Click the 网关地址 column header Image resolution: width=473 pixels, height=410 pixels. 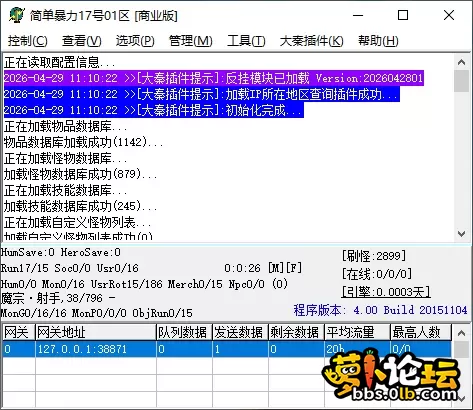coord(96,332)
